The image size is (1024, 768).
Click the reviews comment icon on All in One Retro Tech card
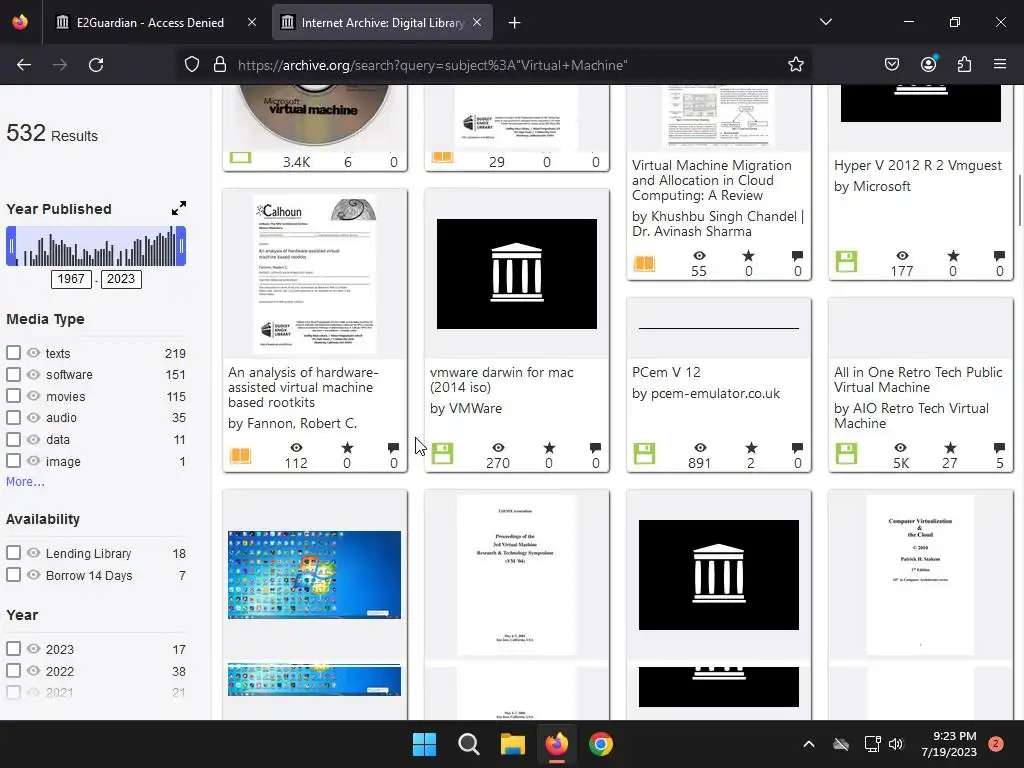point(999,448)
